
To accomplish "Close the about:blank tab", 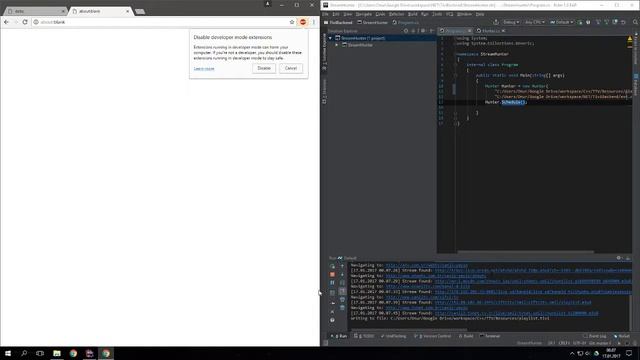I will click(127, 11).
